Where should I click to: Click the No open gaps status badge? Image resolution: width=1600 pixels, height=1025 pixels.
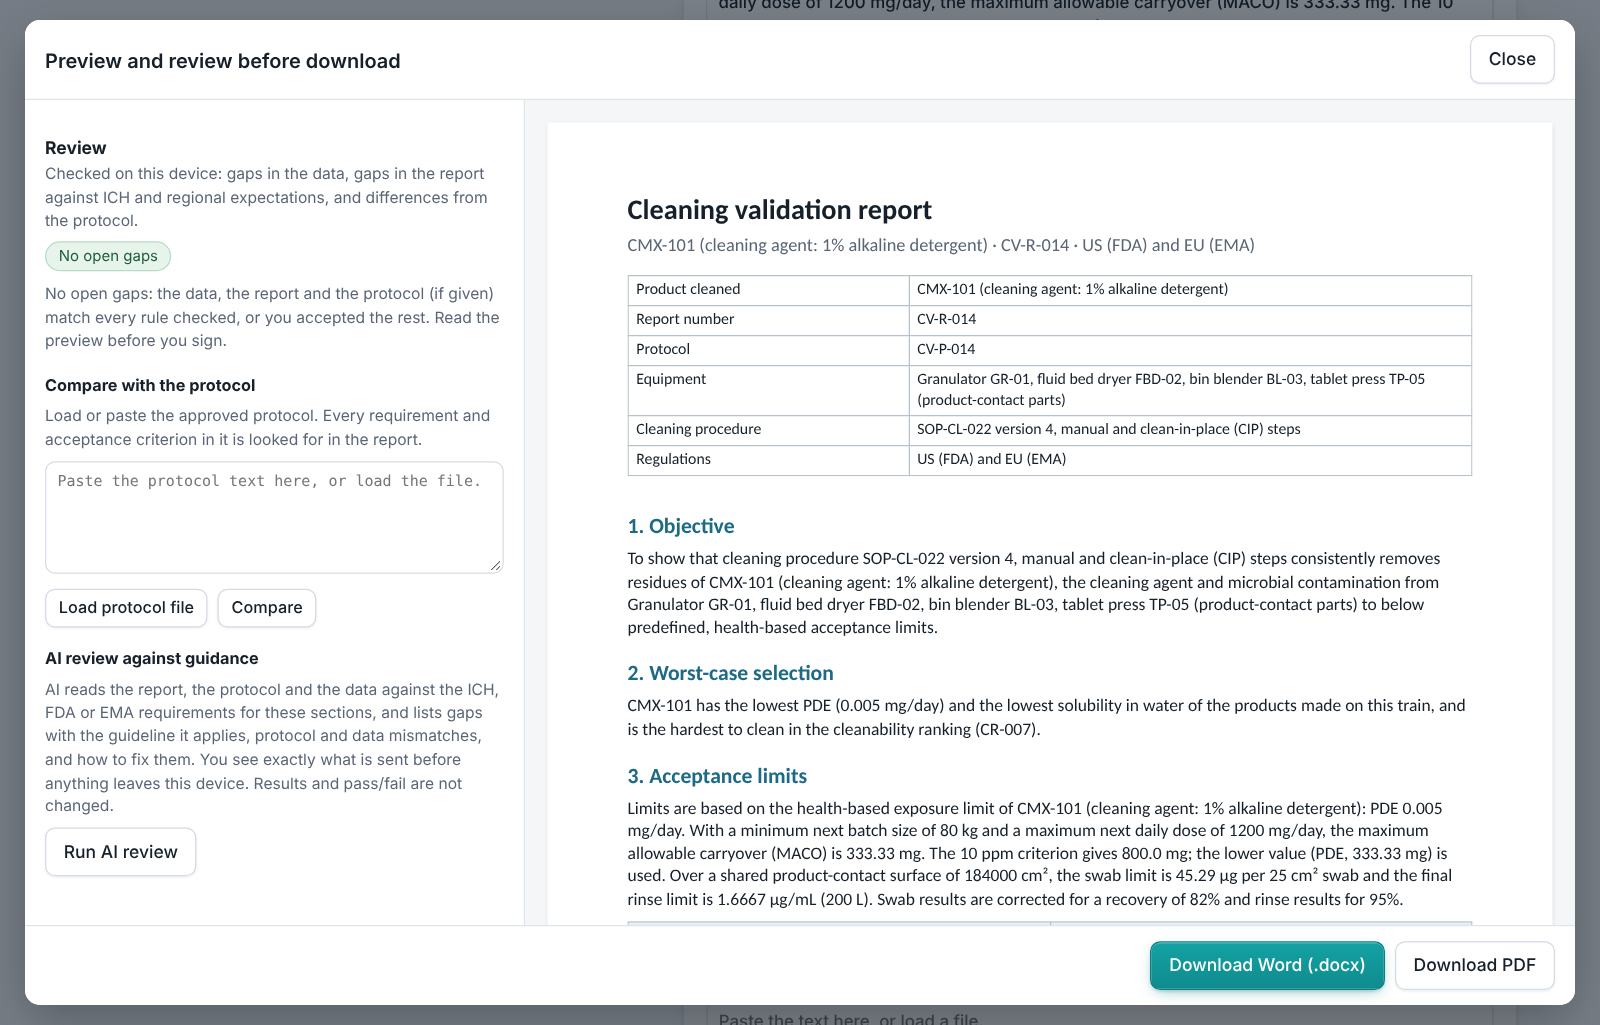click(108, 256)
